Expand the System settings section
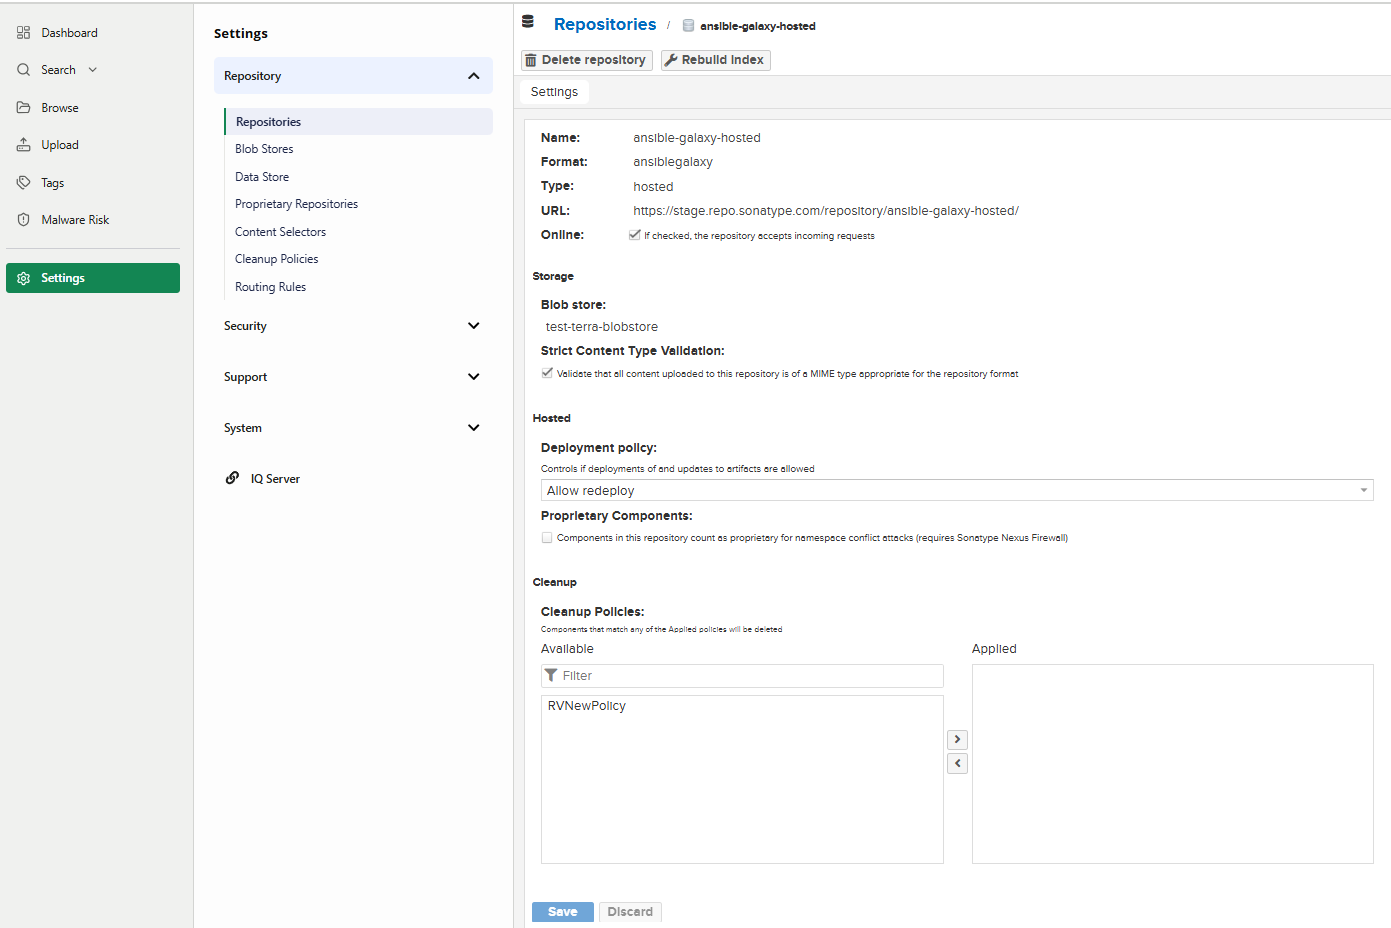The width and height of the screenshot is (1391, 928). (474, 428)
